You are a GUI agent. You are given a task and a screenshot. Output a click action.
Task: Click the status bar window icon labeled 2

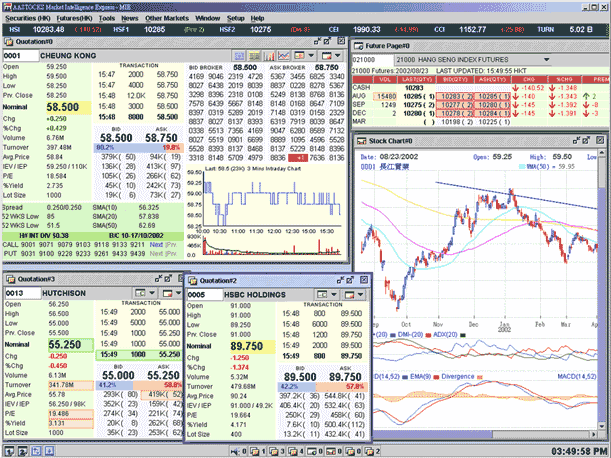click(369, 452)
